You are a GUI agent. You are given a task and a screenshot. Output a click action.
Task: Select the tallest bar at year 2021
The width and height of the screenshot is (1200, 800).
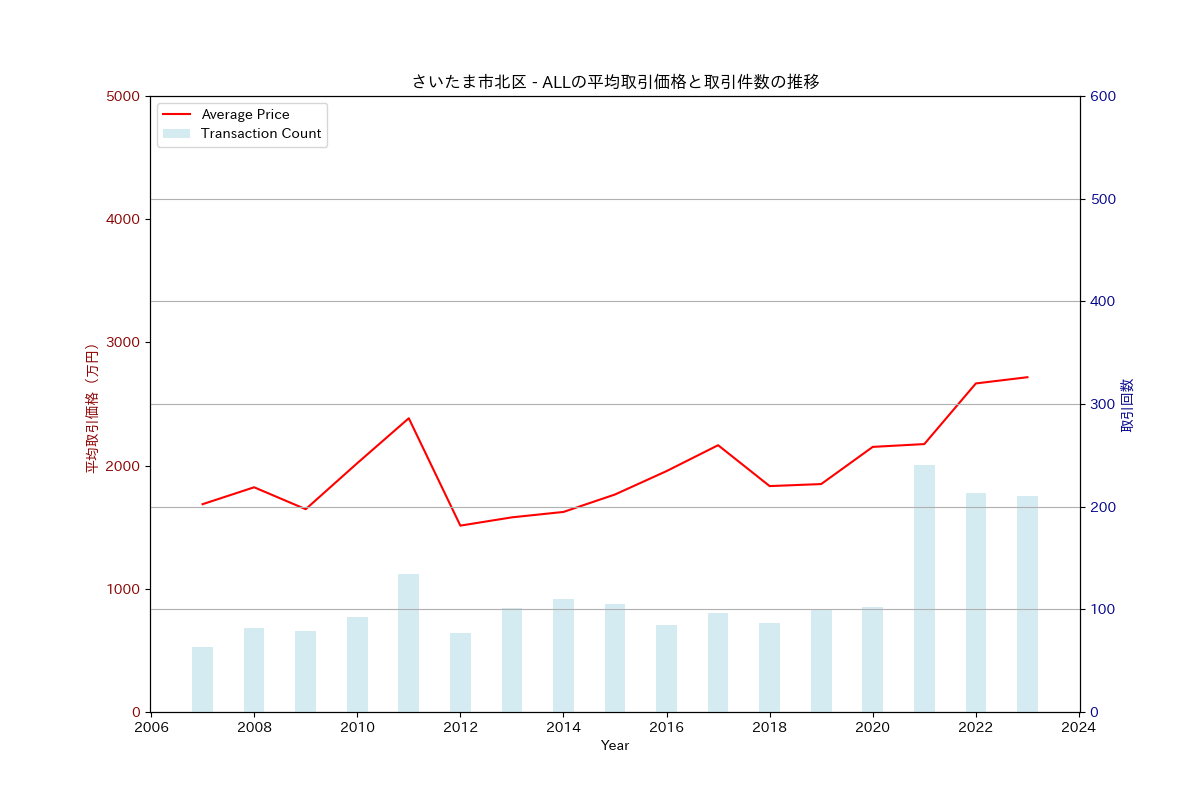(x=924, y=588)
